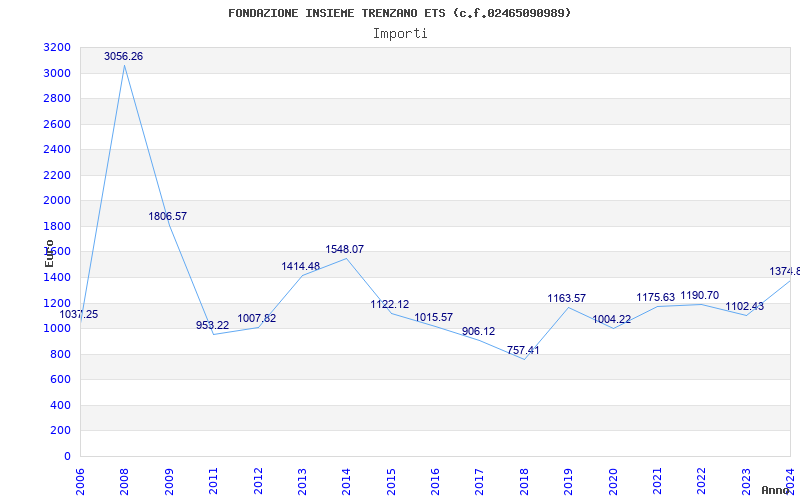The image size is (800, 500).
Task: Click the Euro y-axis label
Action: 49,253
